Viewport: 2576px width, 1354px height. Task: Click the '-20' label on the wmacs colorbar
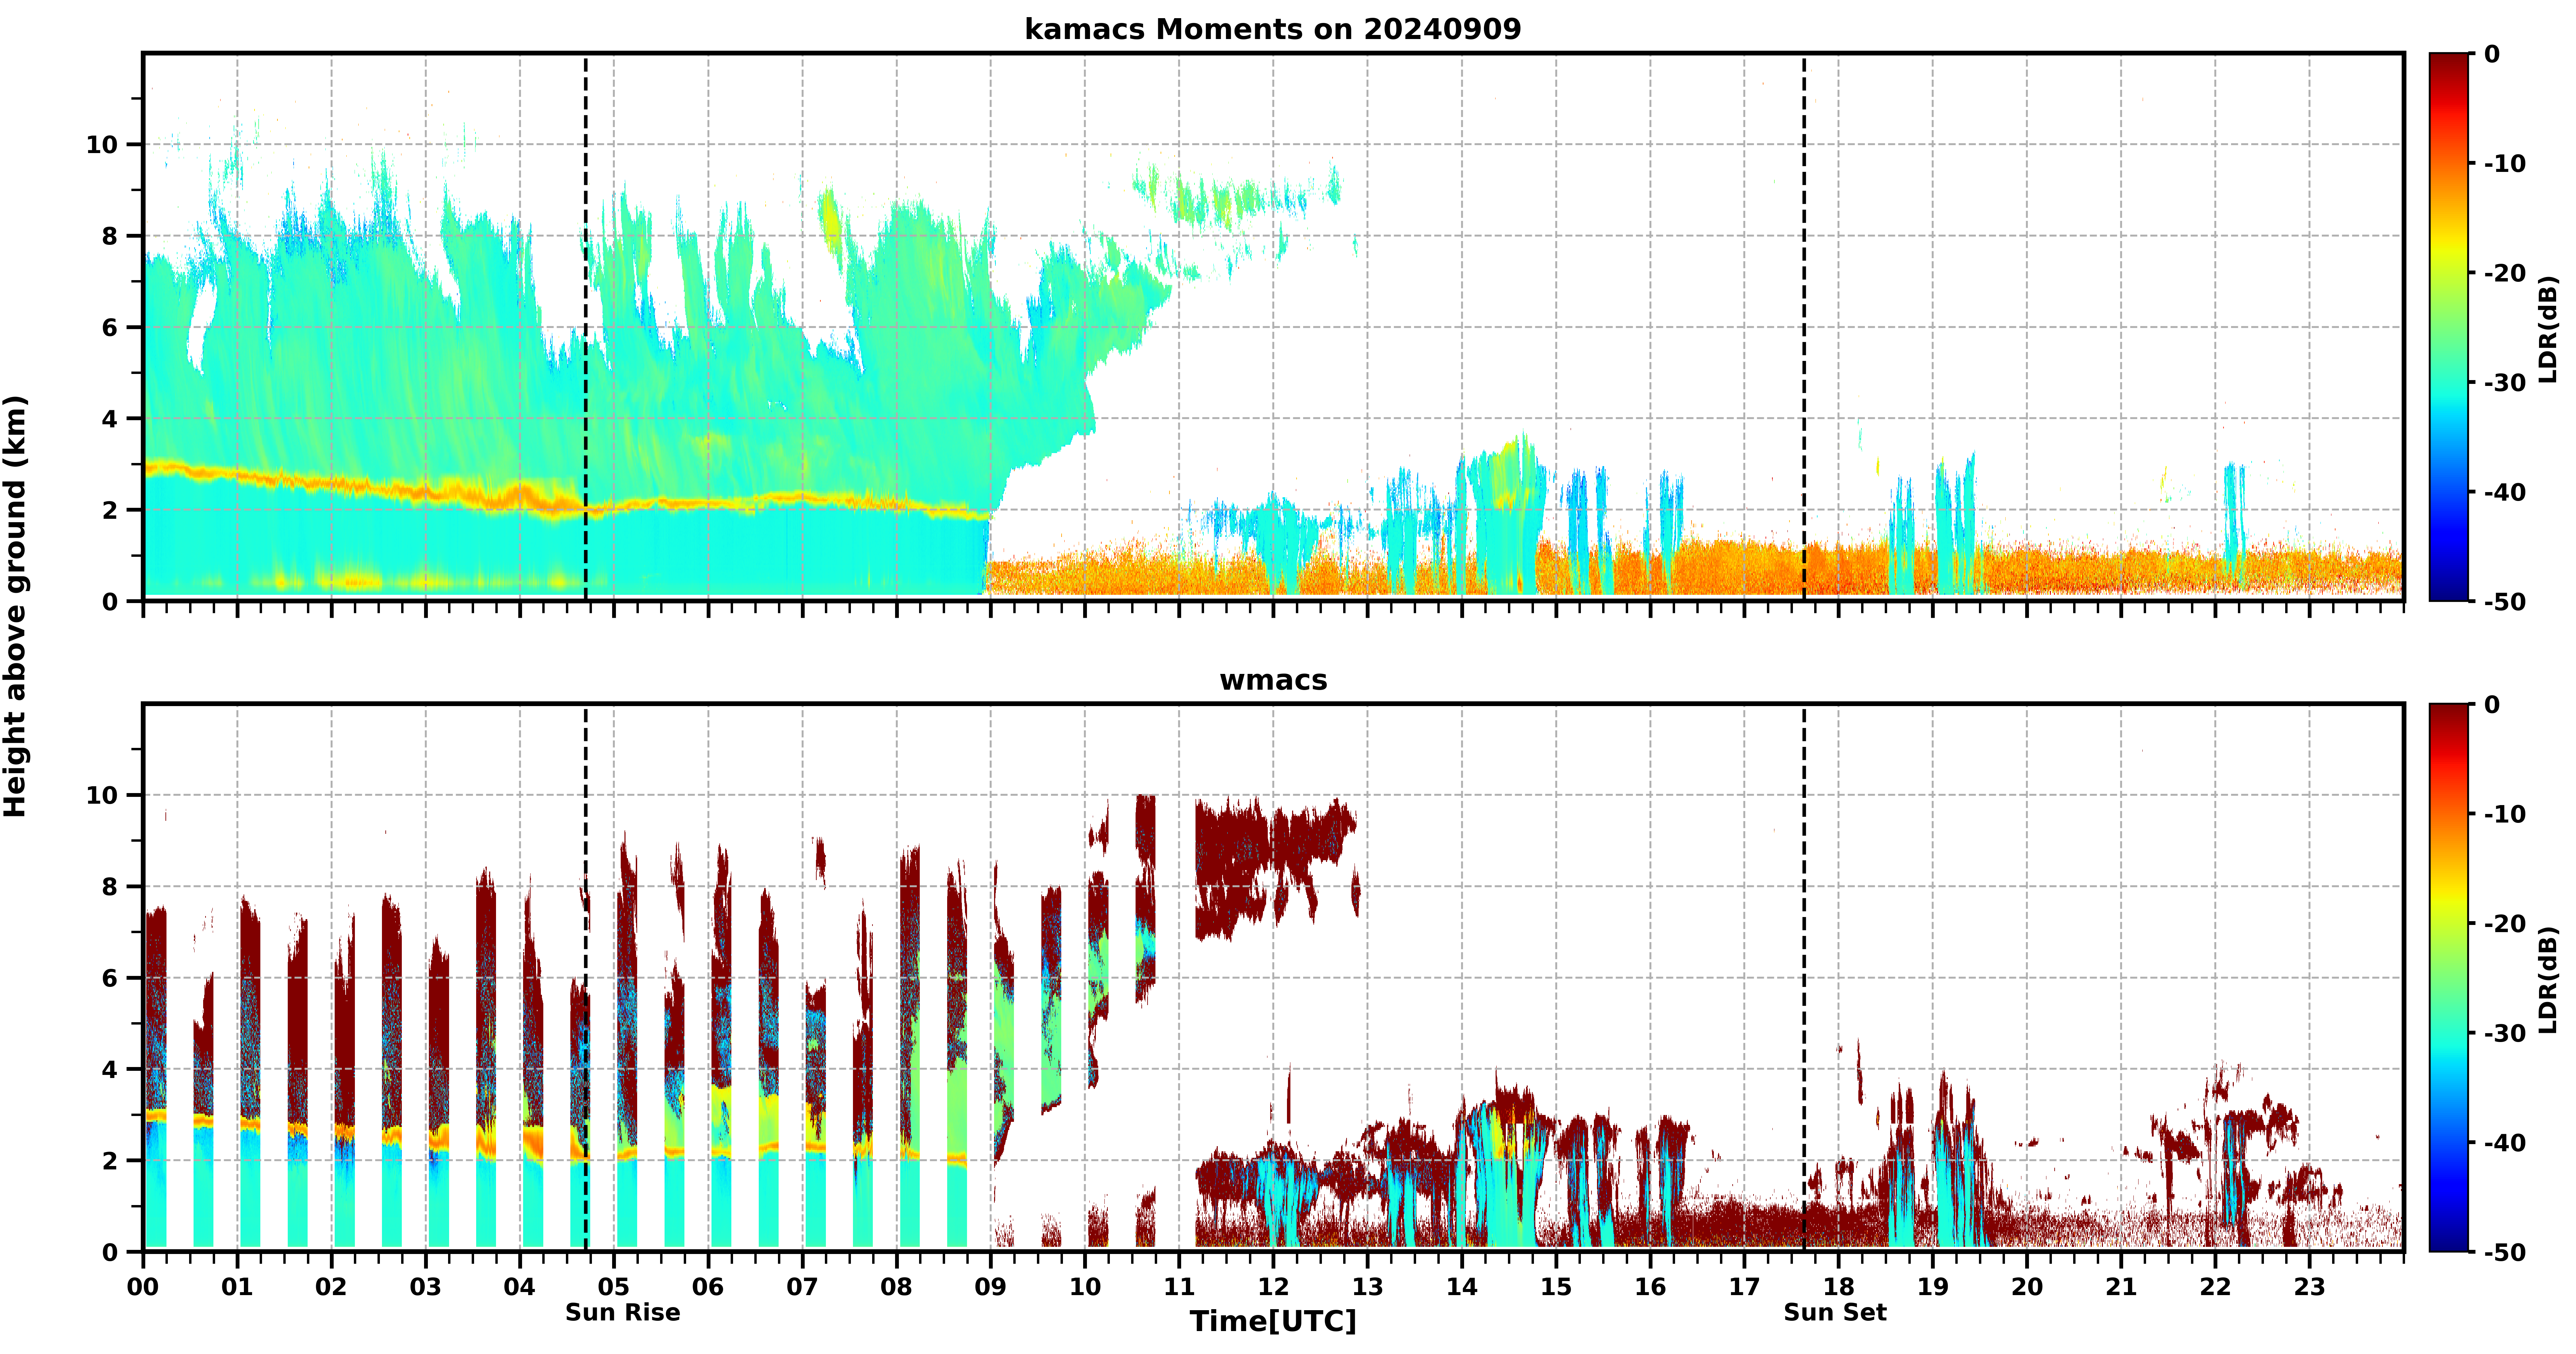[x=2505, y=924]
